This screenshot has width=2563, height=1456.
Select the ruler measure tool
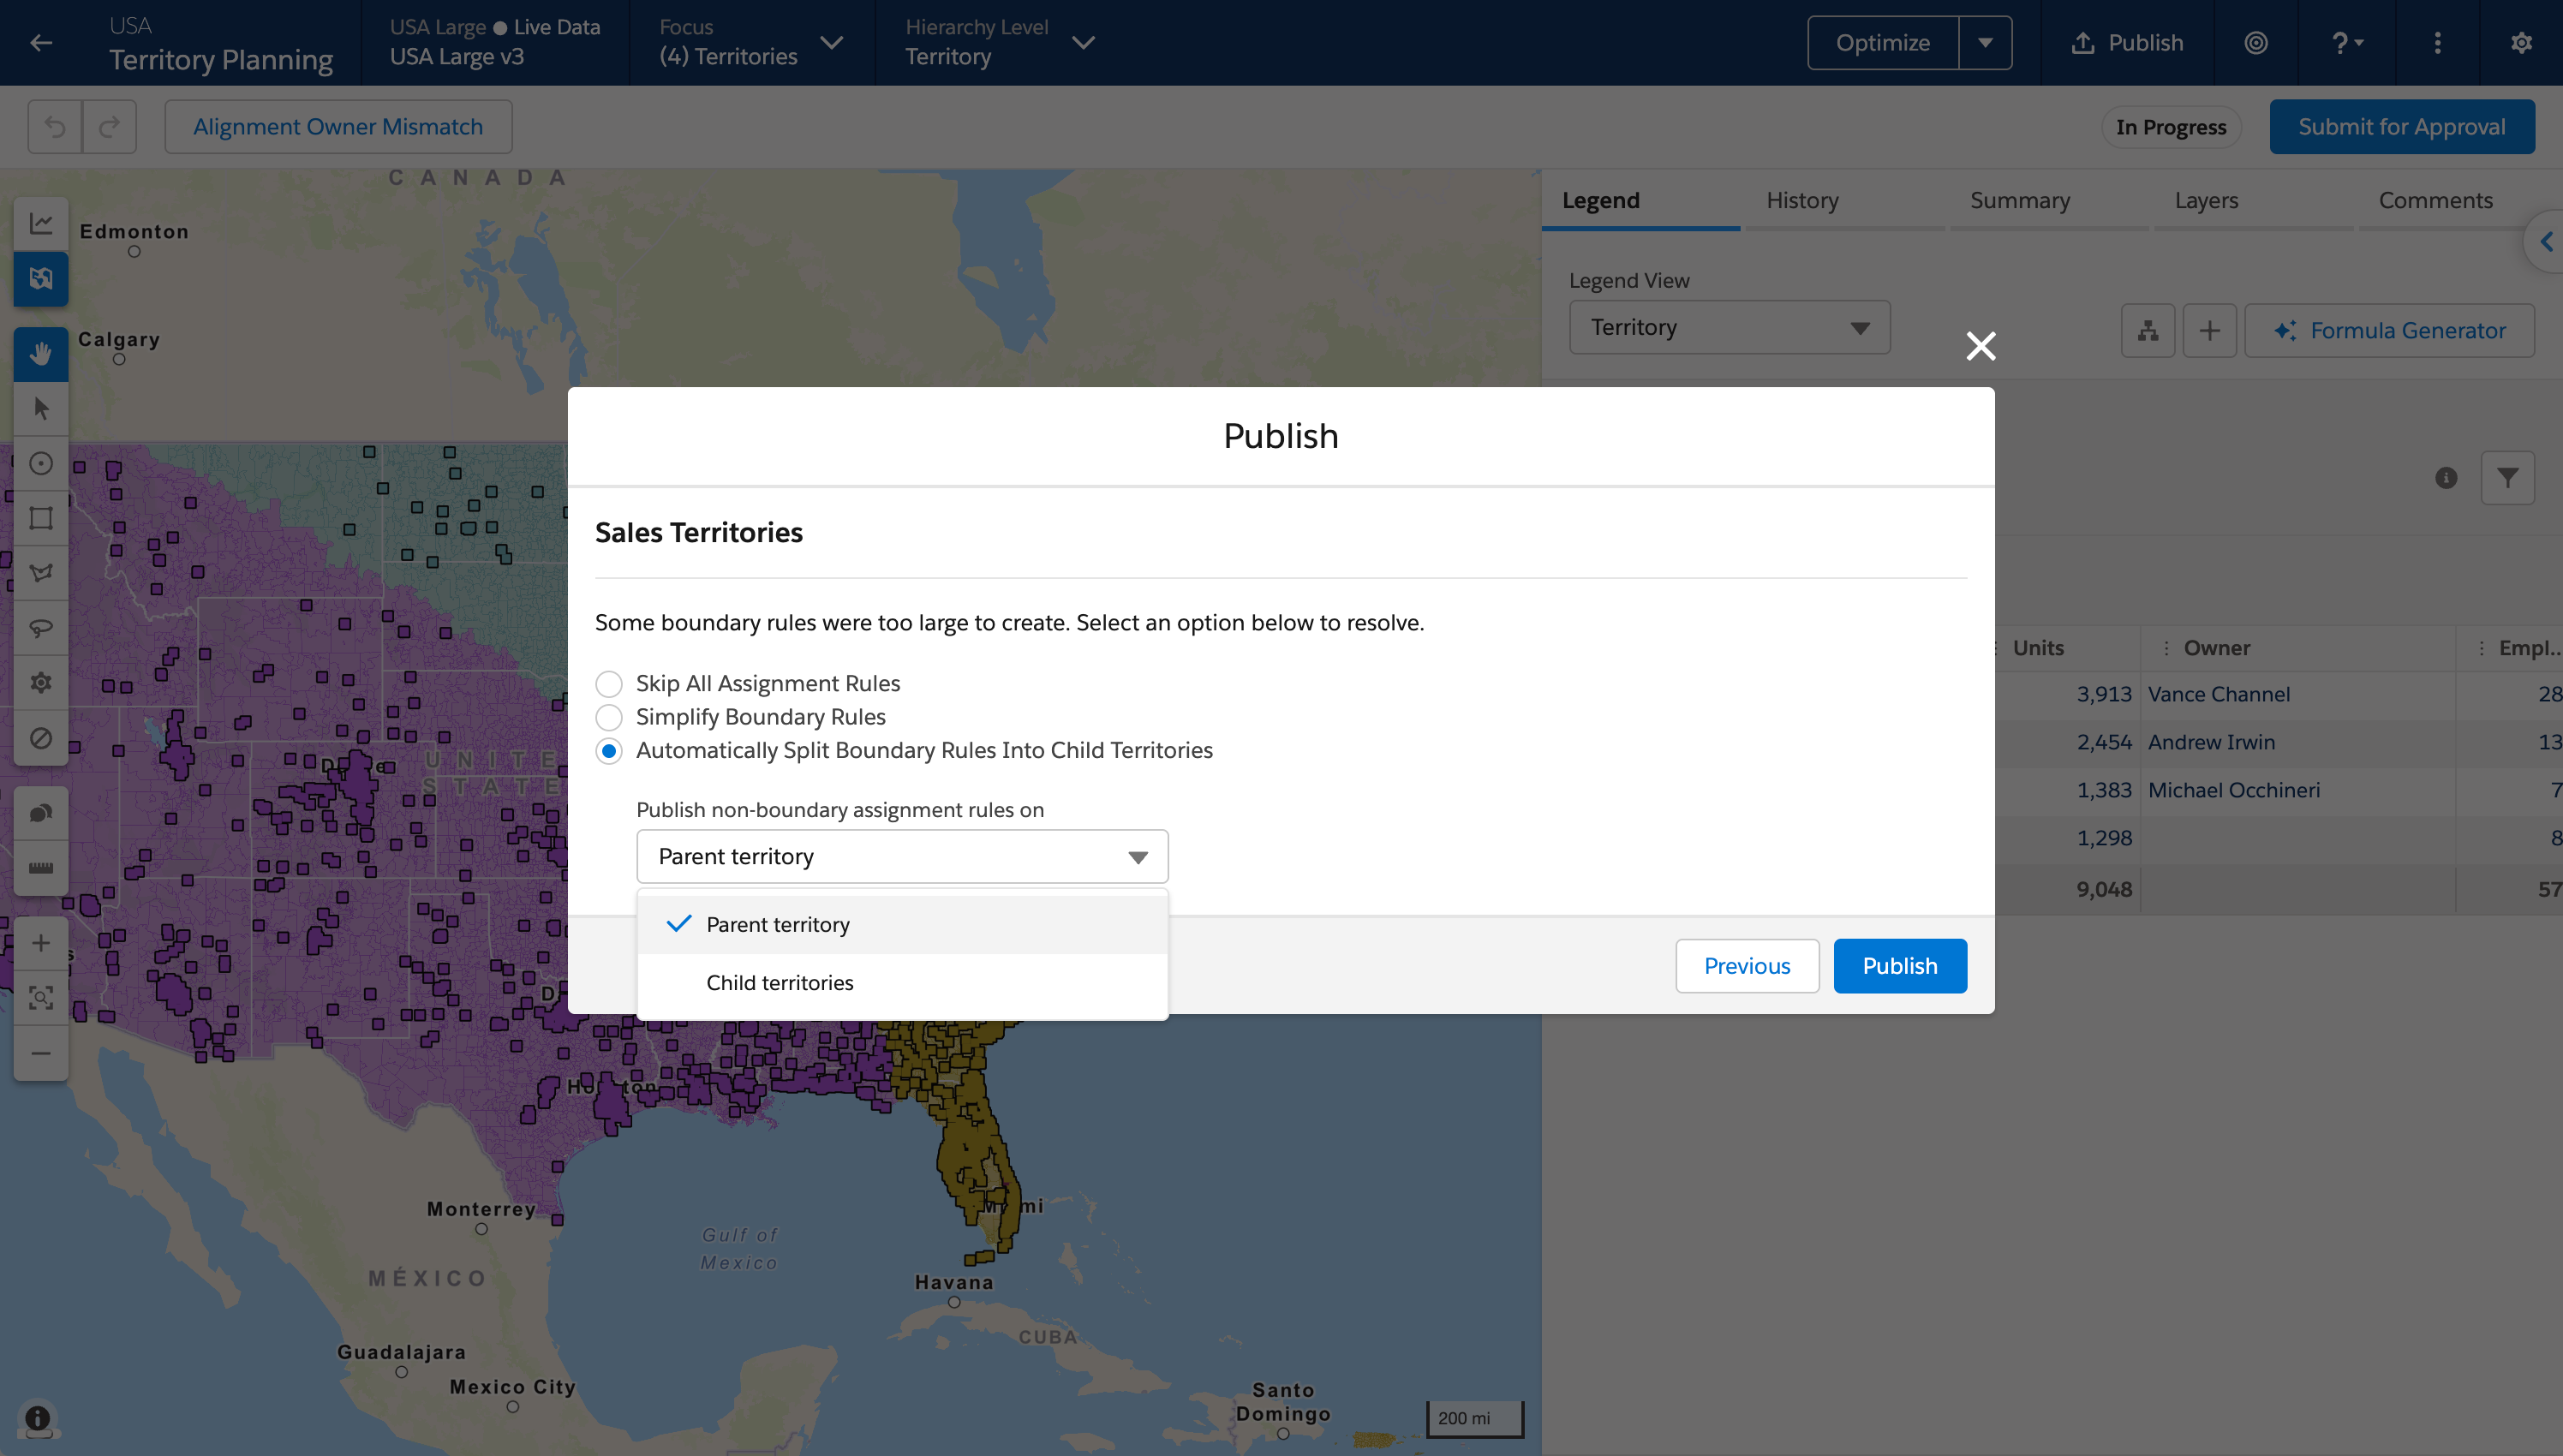(x=41, y=869)
